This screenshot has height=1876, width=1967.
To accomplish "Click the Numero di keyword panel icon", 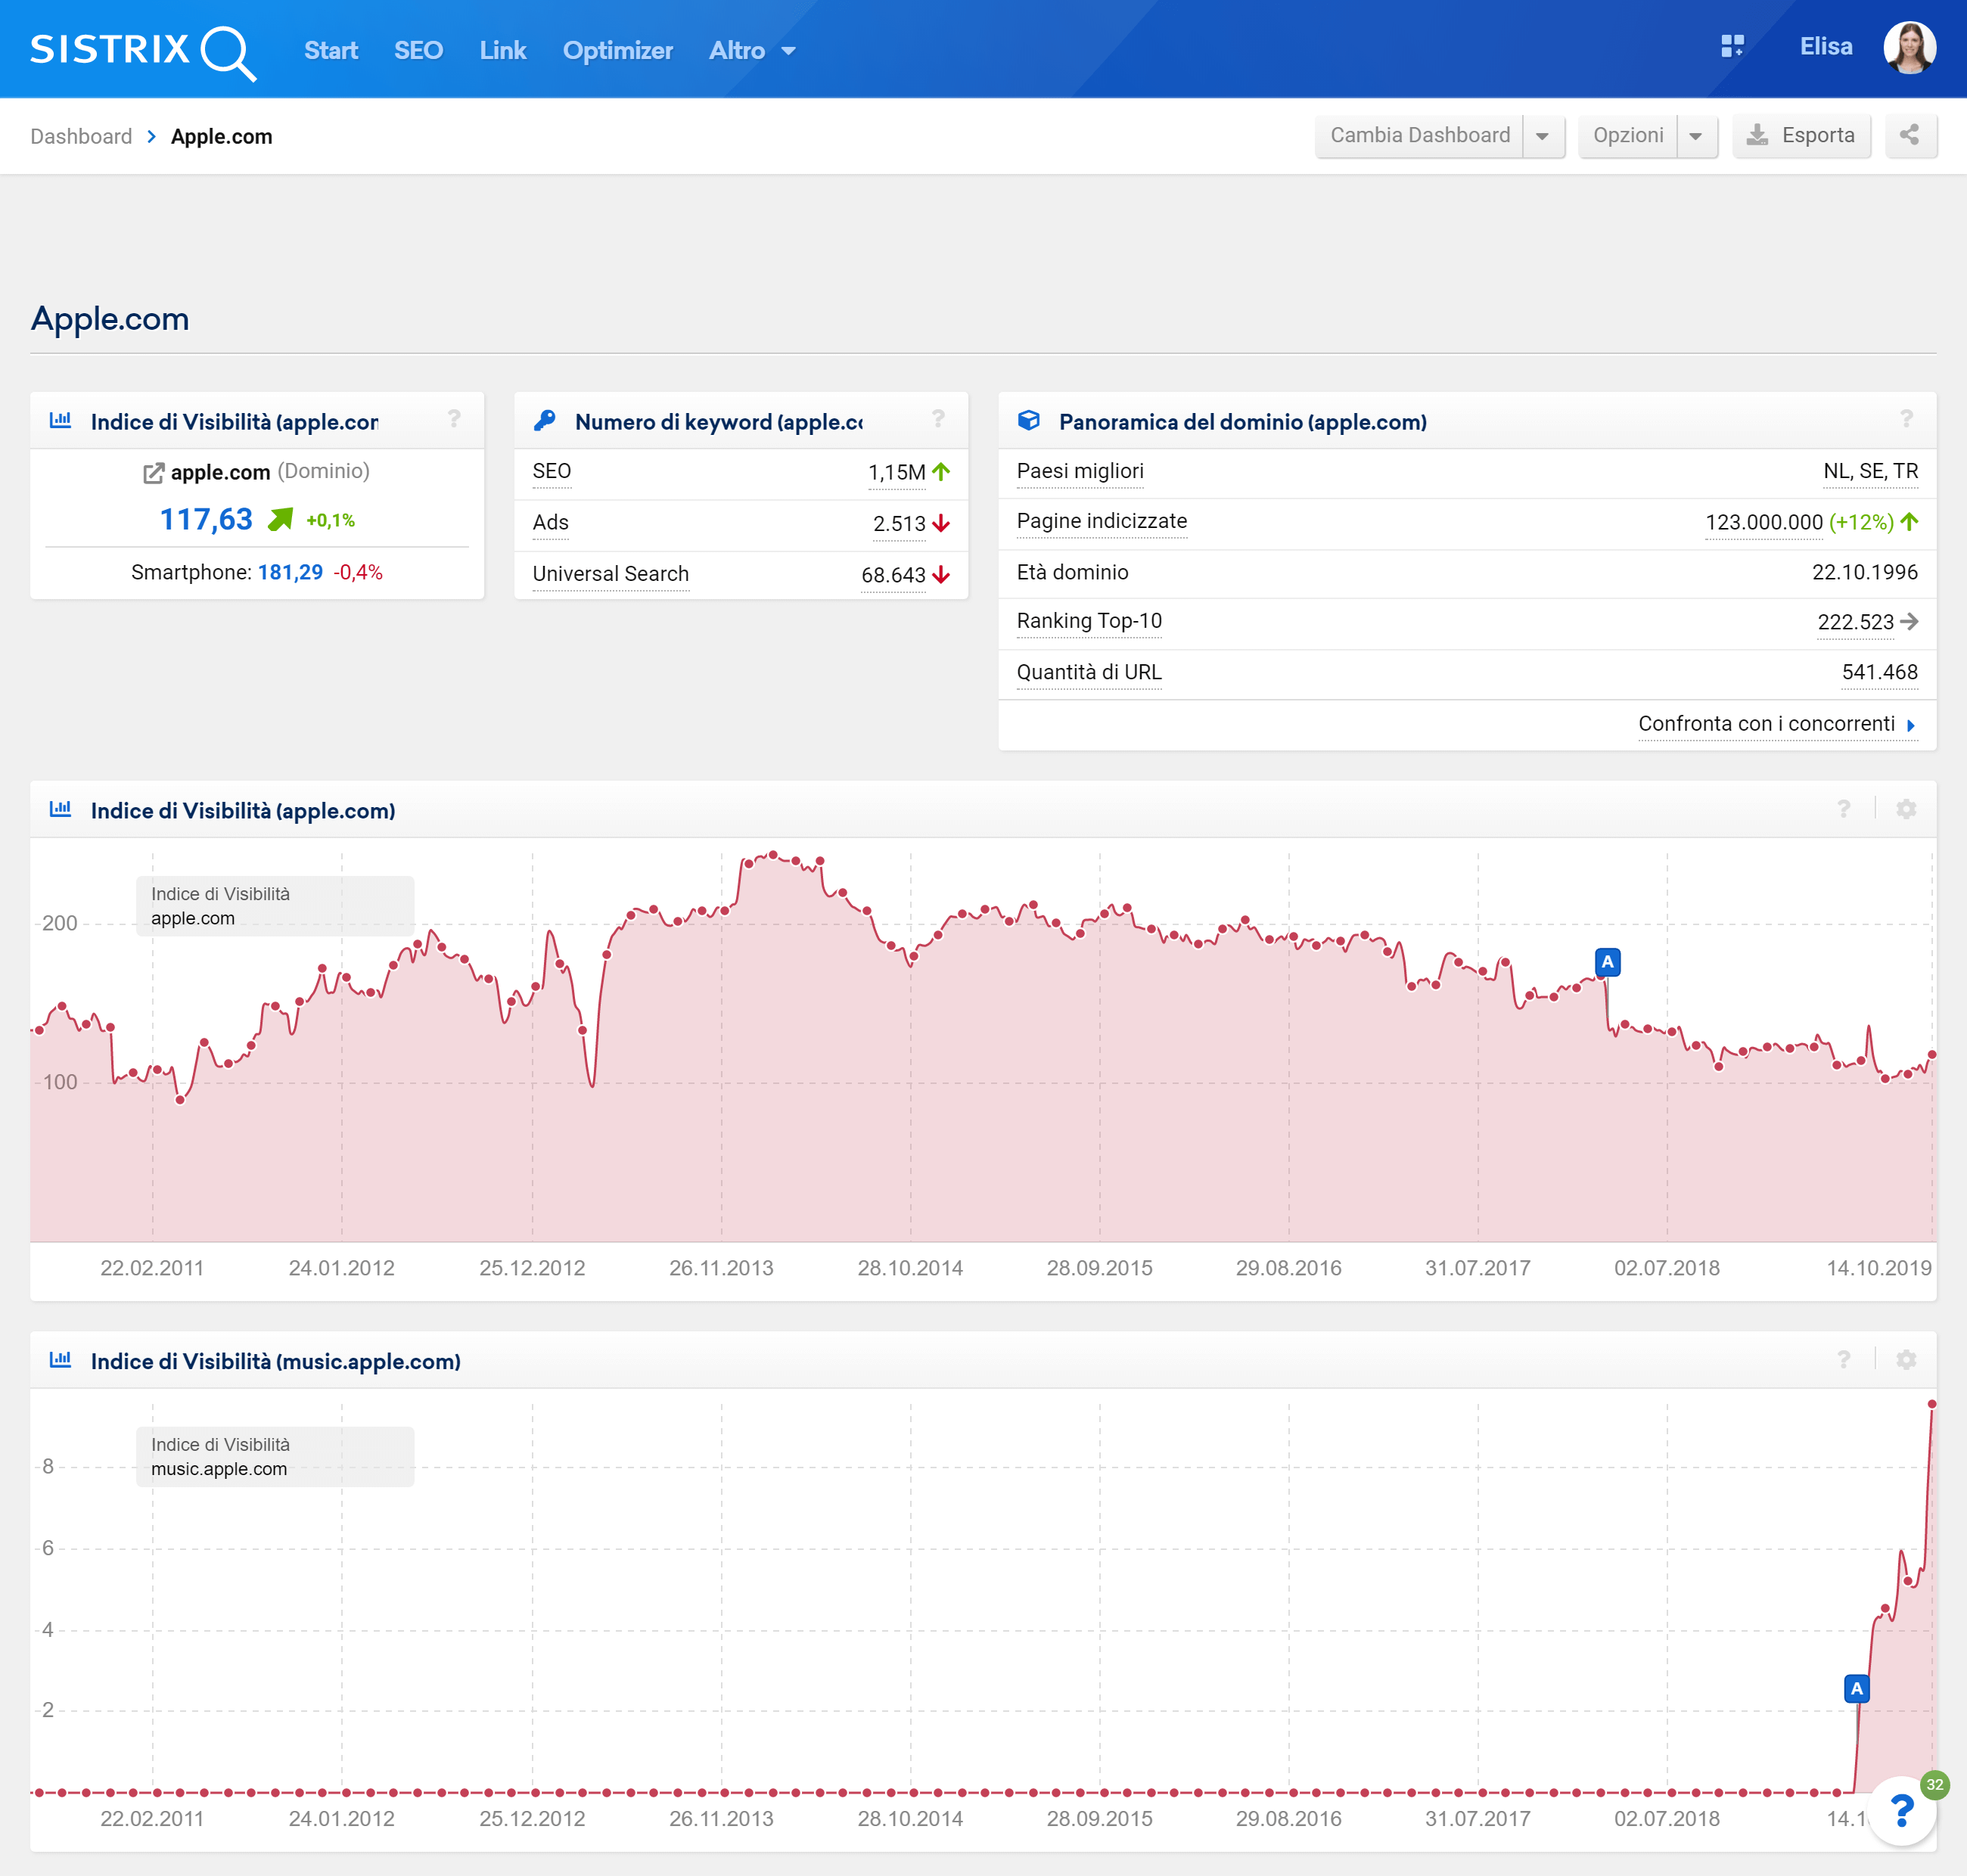I will [542, 421].
